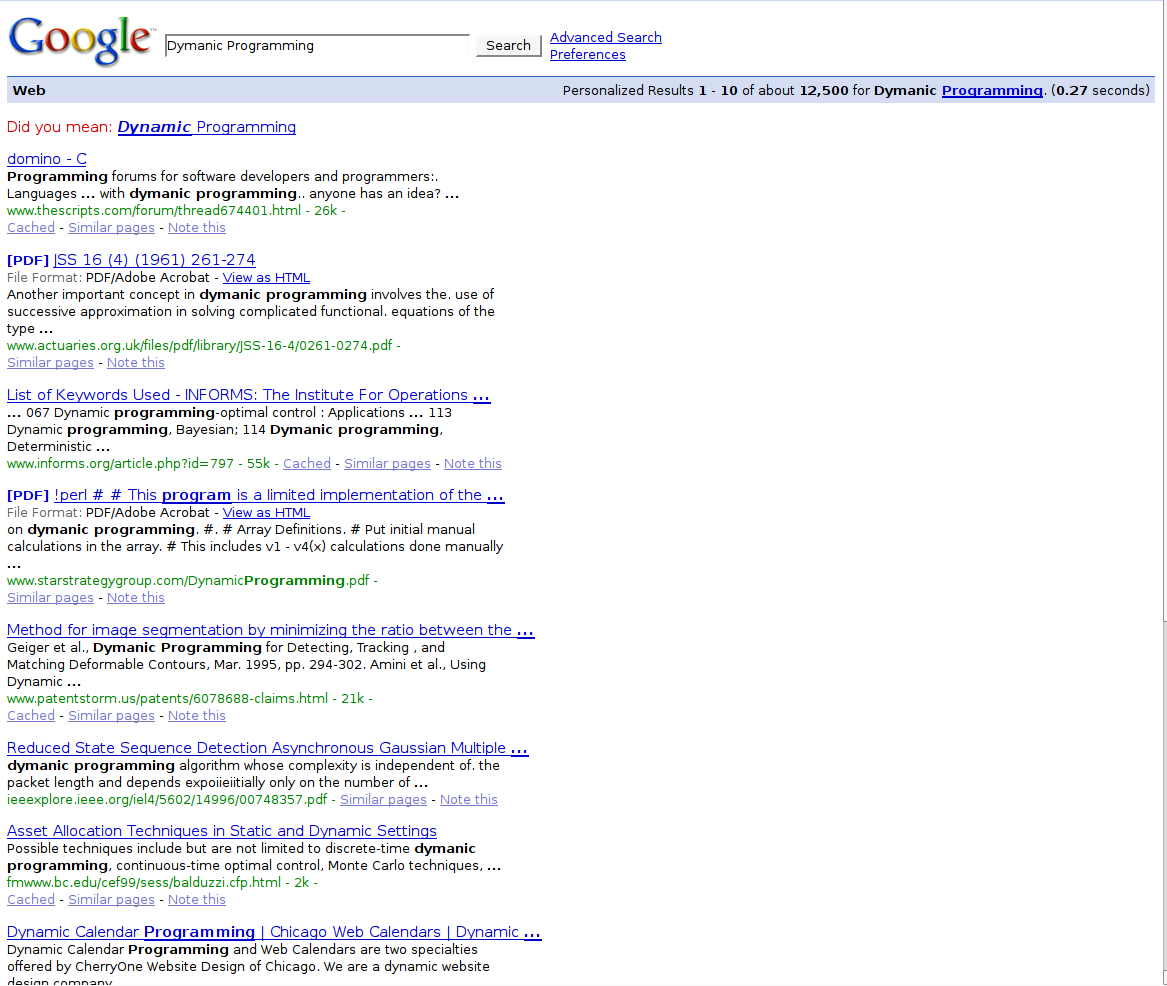Open Cached copy of informs.org result

coord(307,464)
